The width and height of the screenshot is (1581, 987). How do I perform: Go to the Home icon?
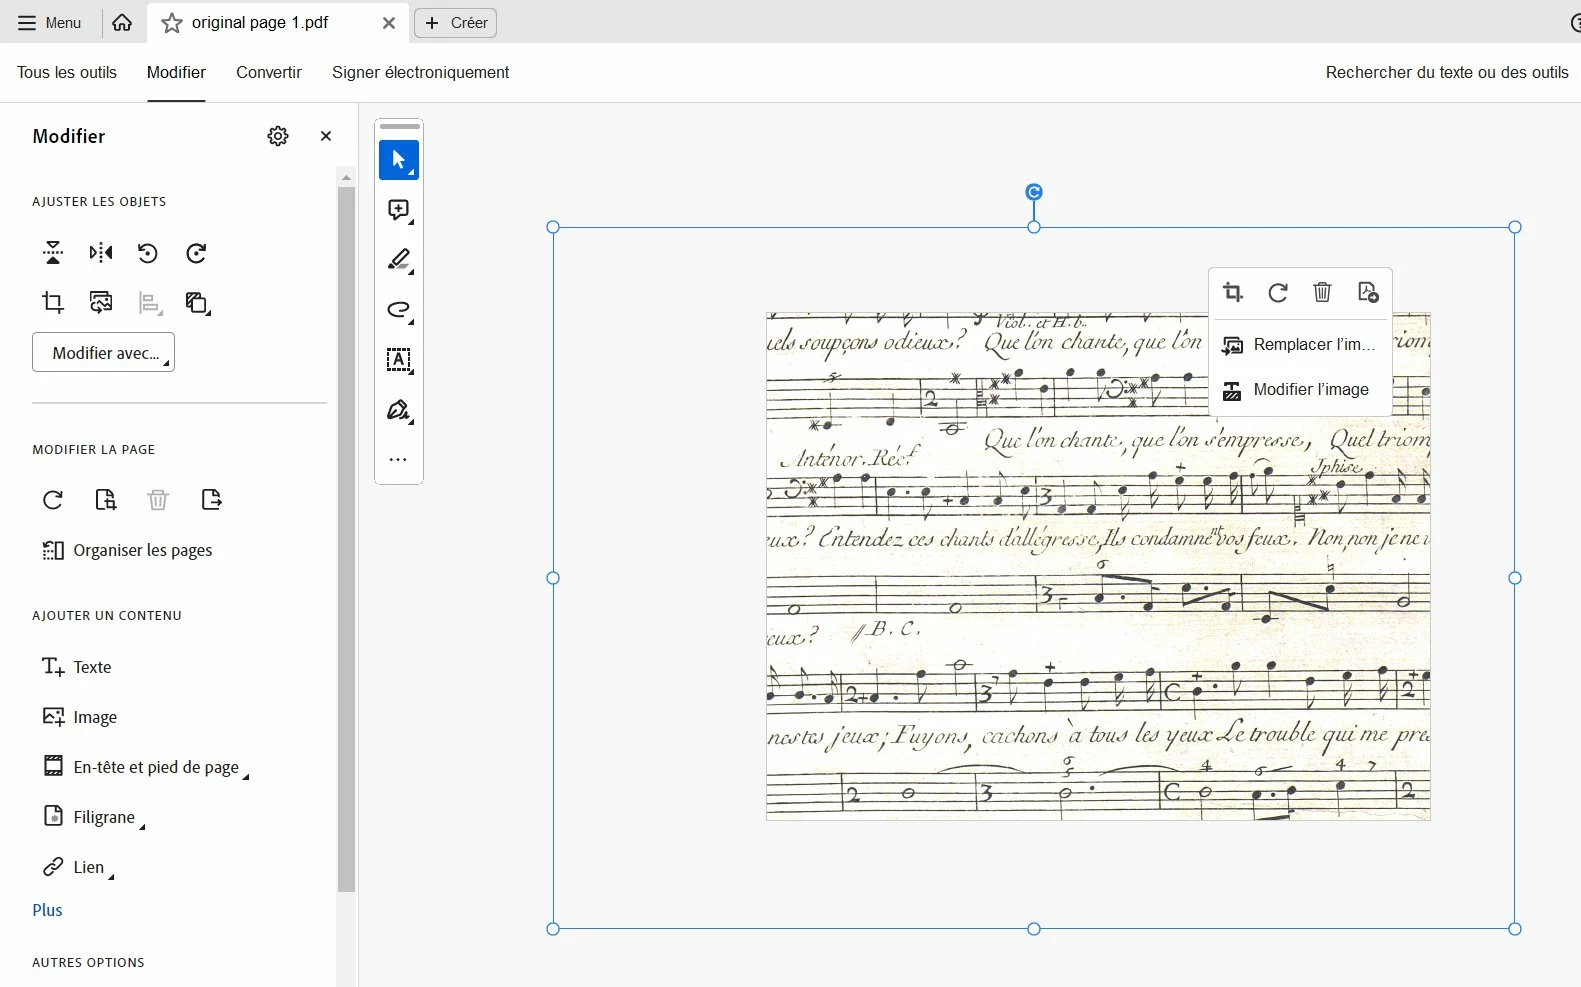(x=122, y=22)
